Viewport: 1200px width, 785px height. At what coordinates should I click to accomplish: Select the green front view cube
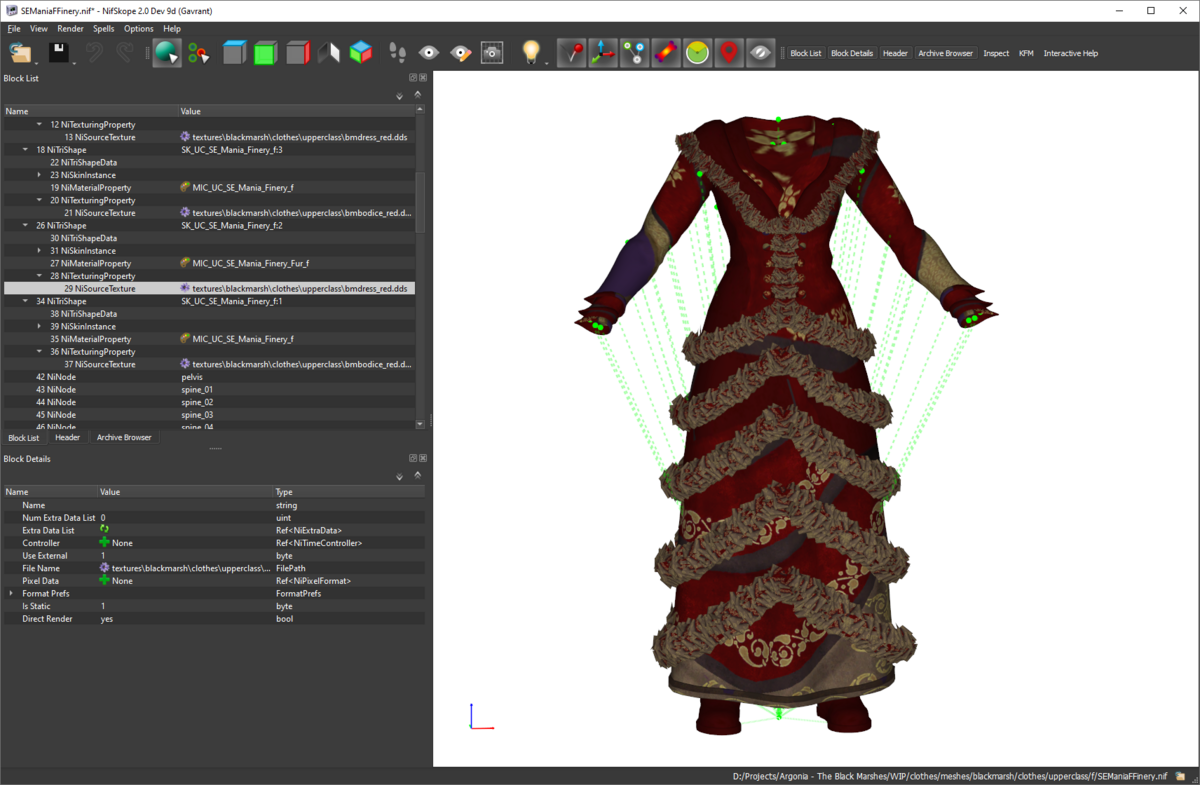pos(265,53)
